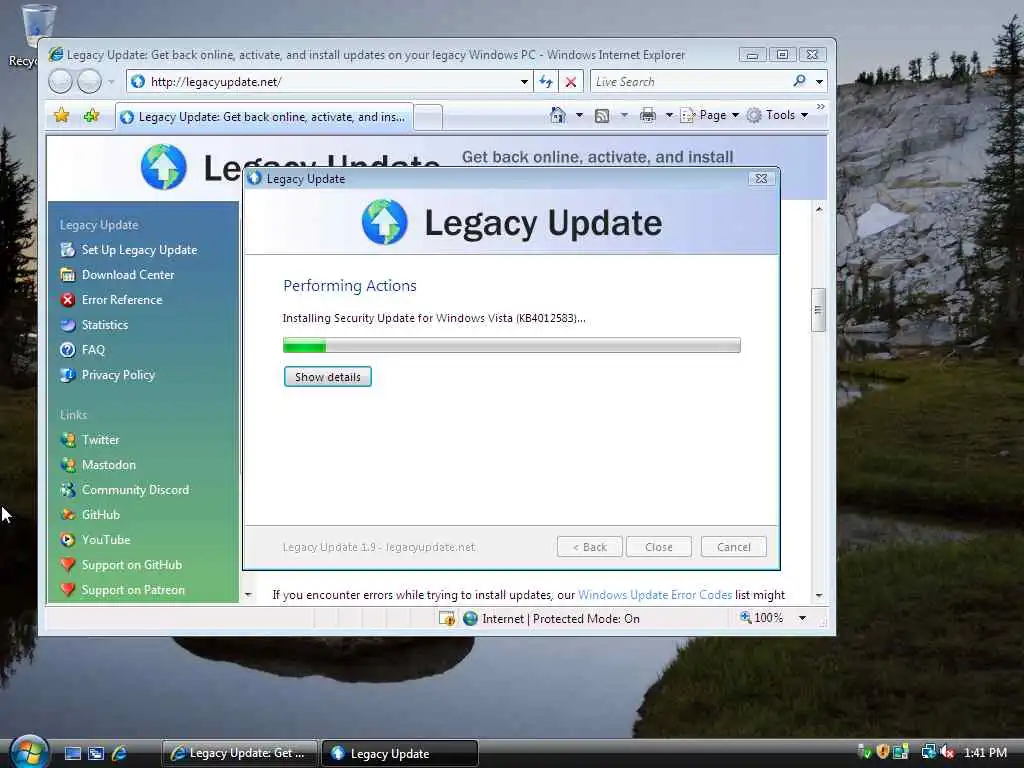The height and width of the screenshot is (768, 1024).
Task: Click the page vertical scrollbar thumb
Action: tap(818, 310)
